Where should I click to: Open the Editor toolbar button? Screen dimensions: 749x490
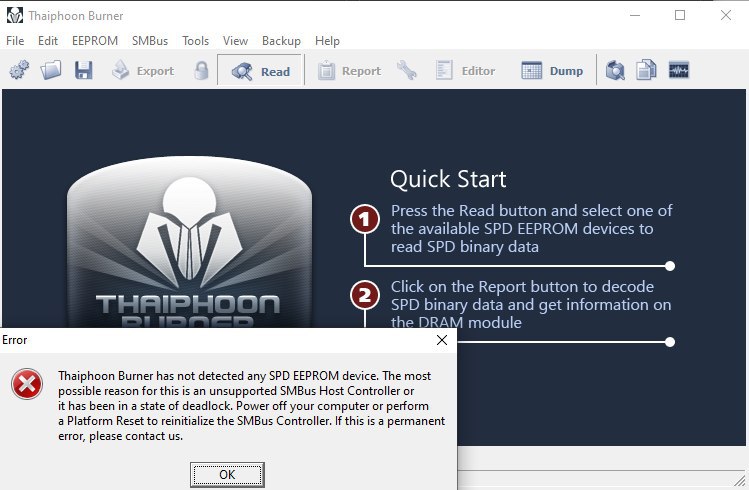tap(465, 71)
